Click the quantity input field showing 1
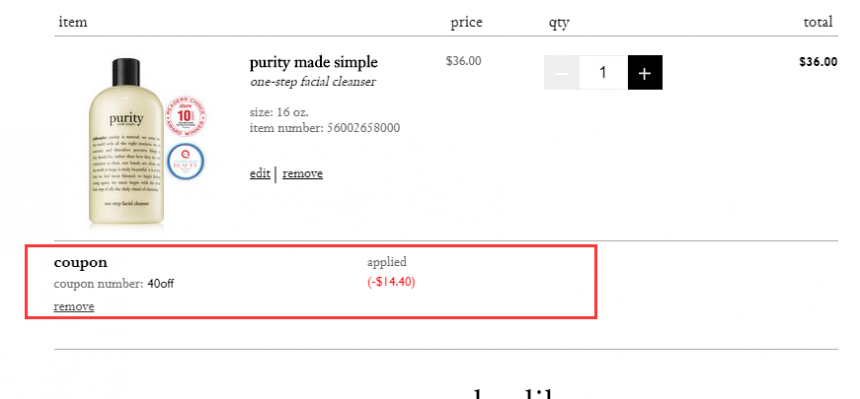860x399 pixels. pos(603,72)
